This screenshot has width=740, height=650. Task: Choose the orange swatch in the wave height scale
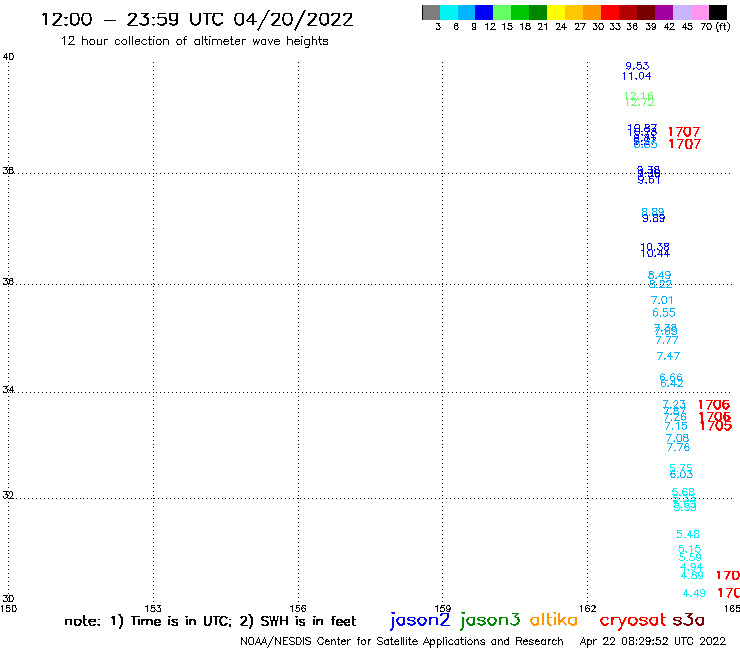pyautogui.click(x=592, y=12)
